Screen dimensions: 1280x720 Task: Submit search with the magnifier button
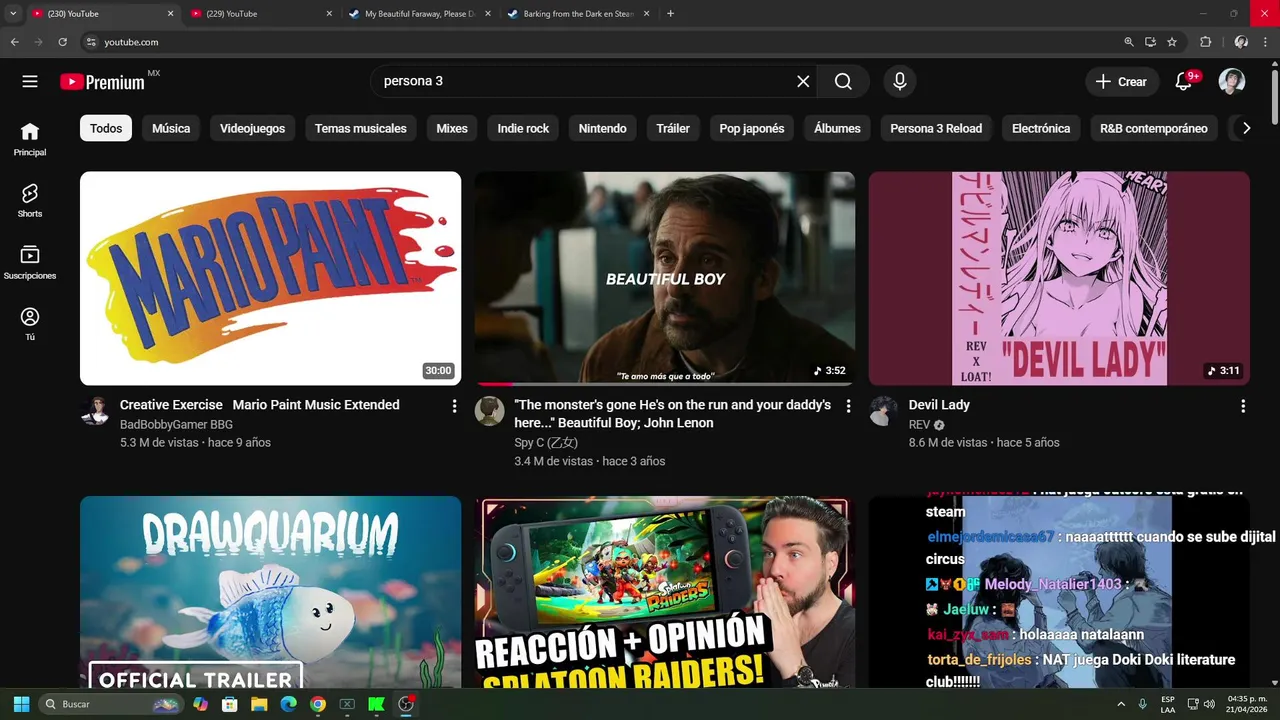tap(843, 82)
